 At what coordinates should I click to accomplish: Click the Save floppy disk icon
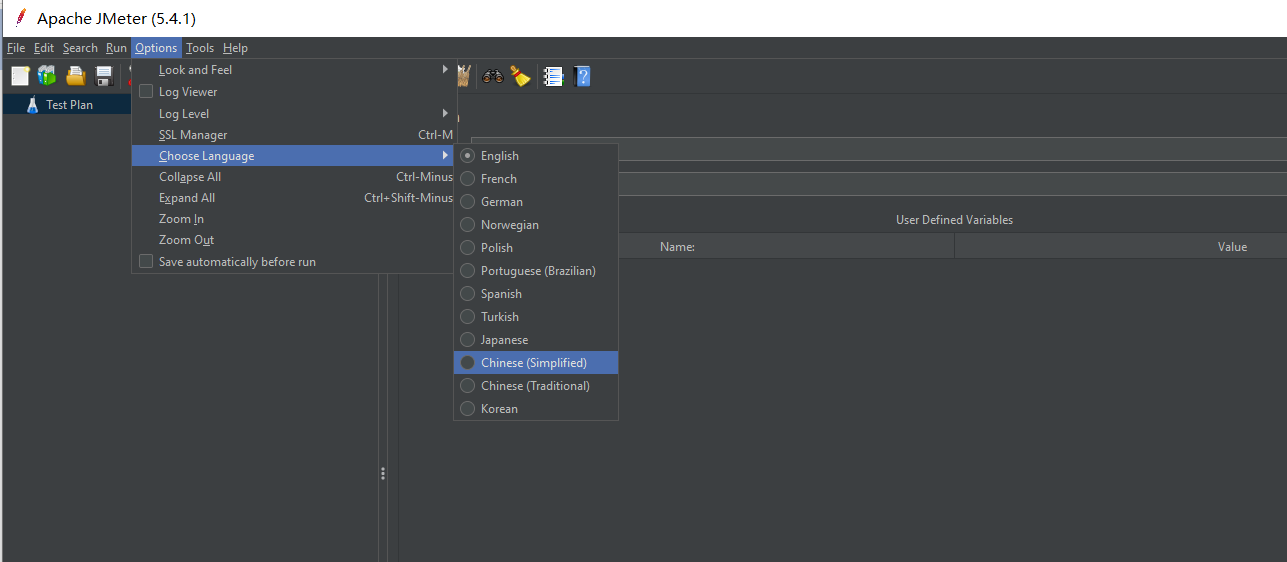[104, 76]
